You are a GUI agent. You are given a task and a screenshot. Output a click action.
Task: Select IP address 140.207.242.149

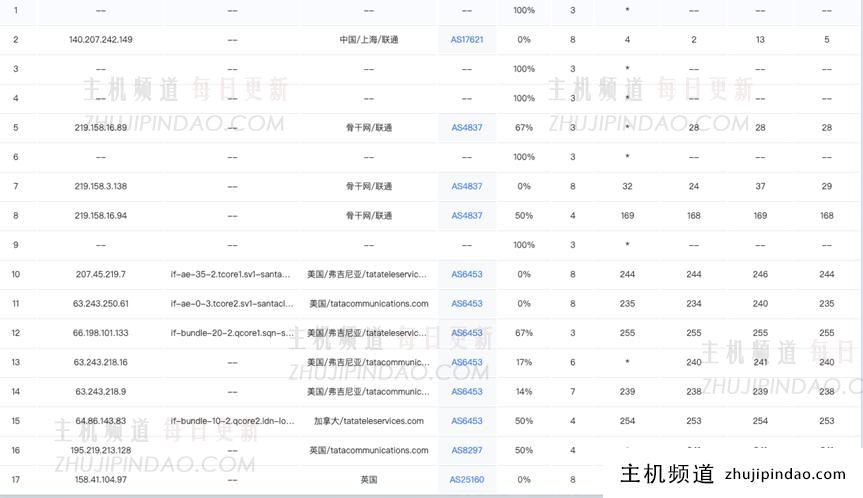click(x=101, y=40)
